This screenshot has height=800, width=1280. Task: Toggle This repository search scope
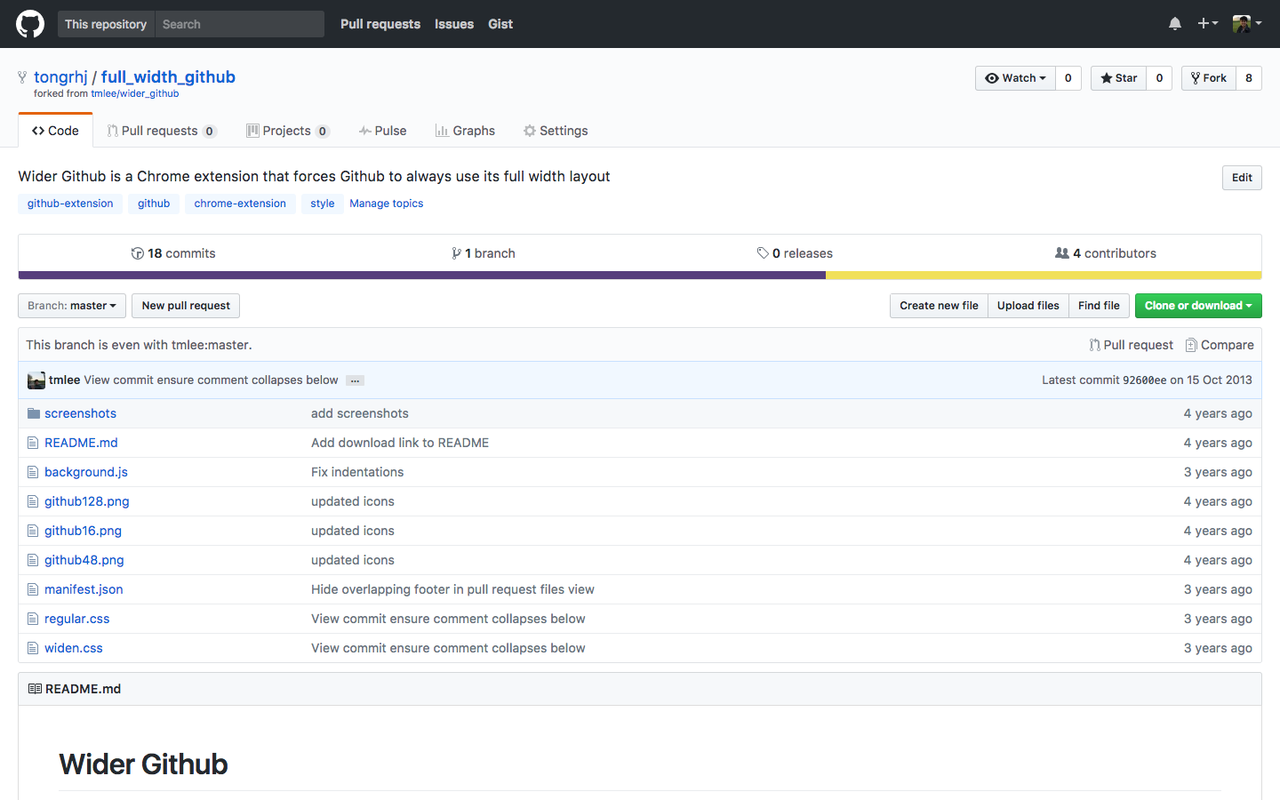(106, 24)
